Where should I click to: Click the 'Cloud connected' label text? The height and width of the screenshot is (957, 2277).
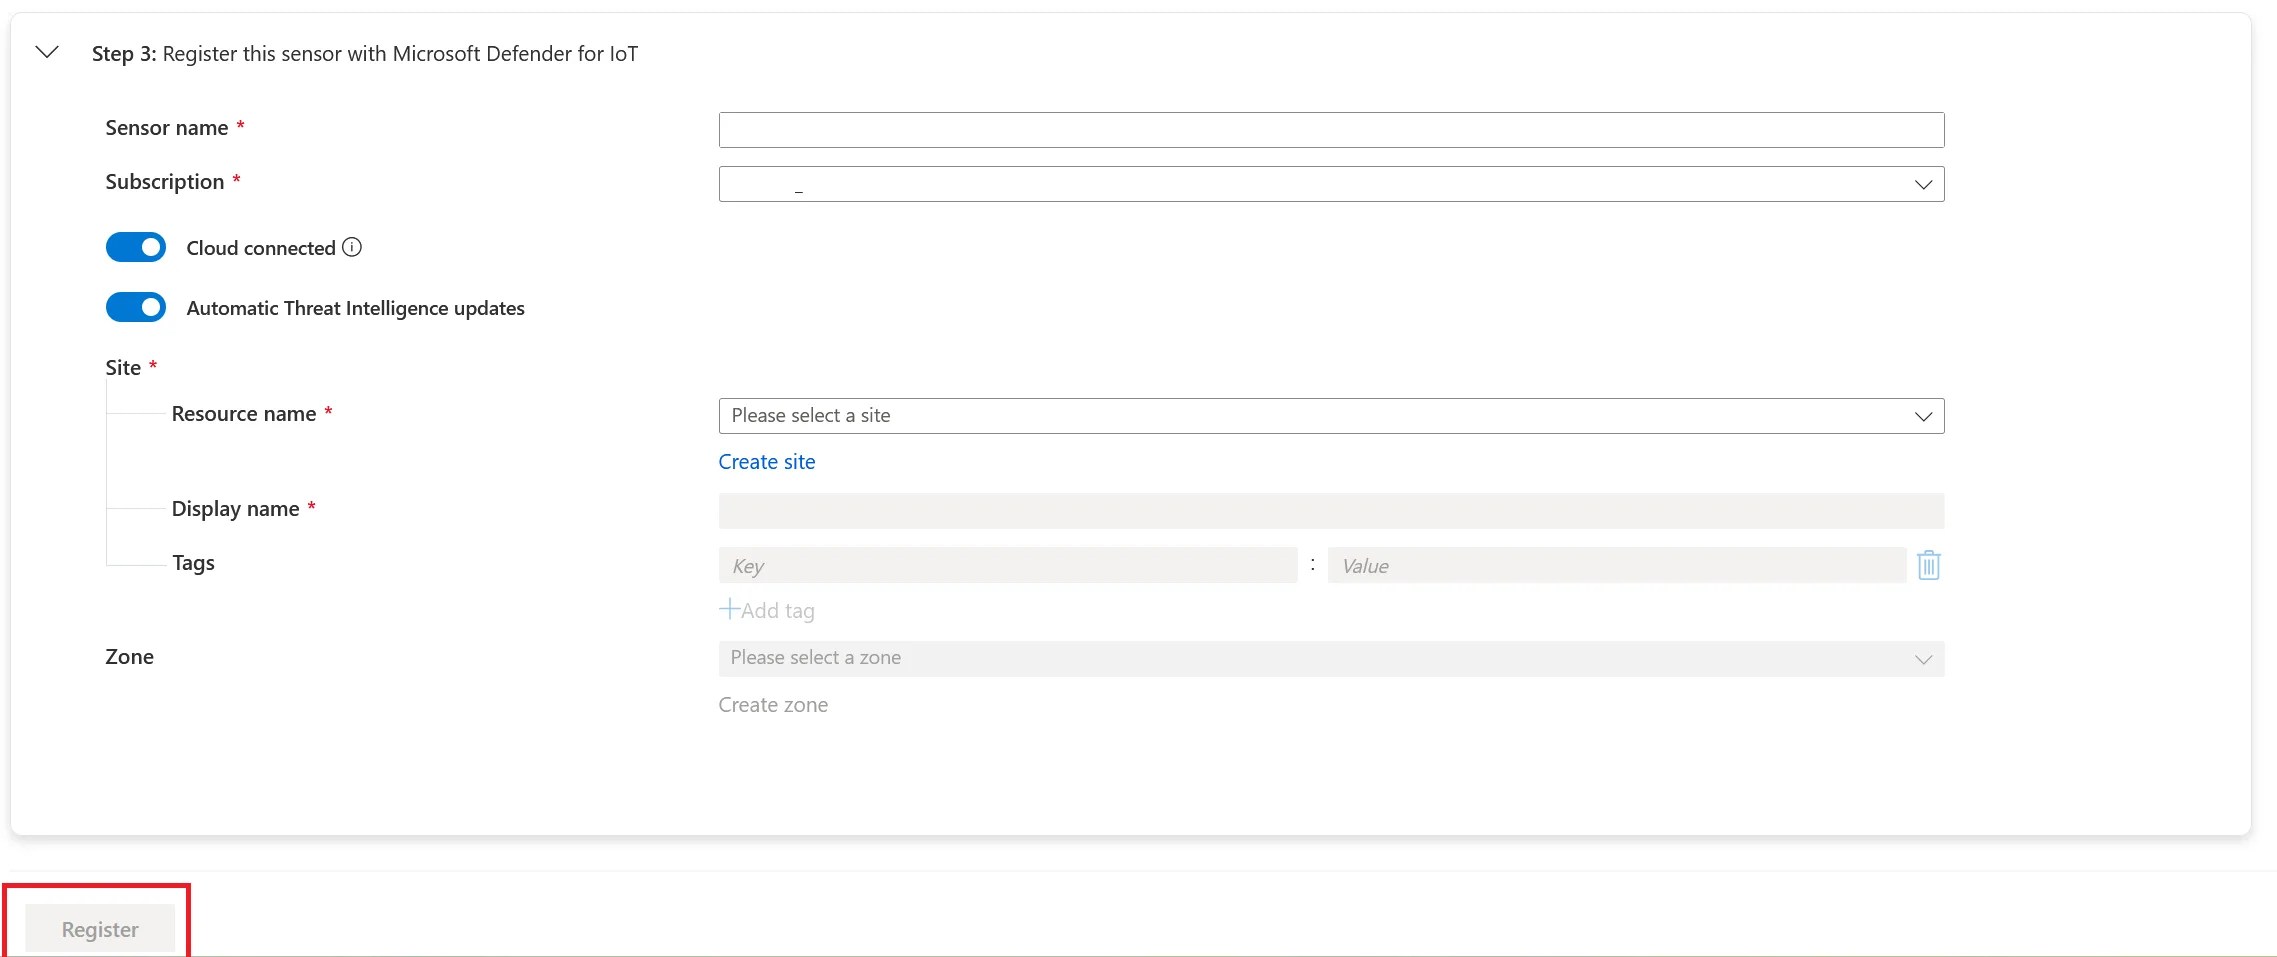click(x=261, y=248)
